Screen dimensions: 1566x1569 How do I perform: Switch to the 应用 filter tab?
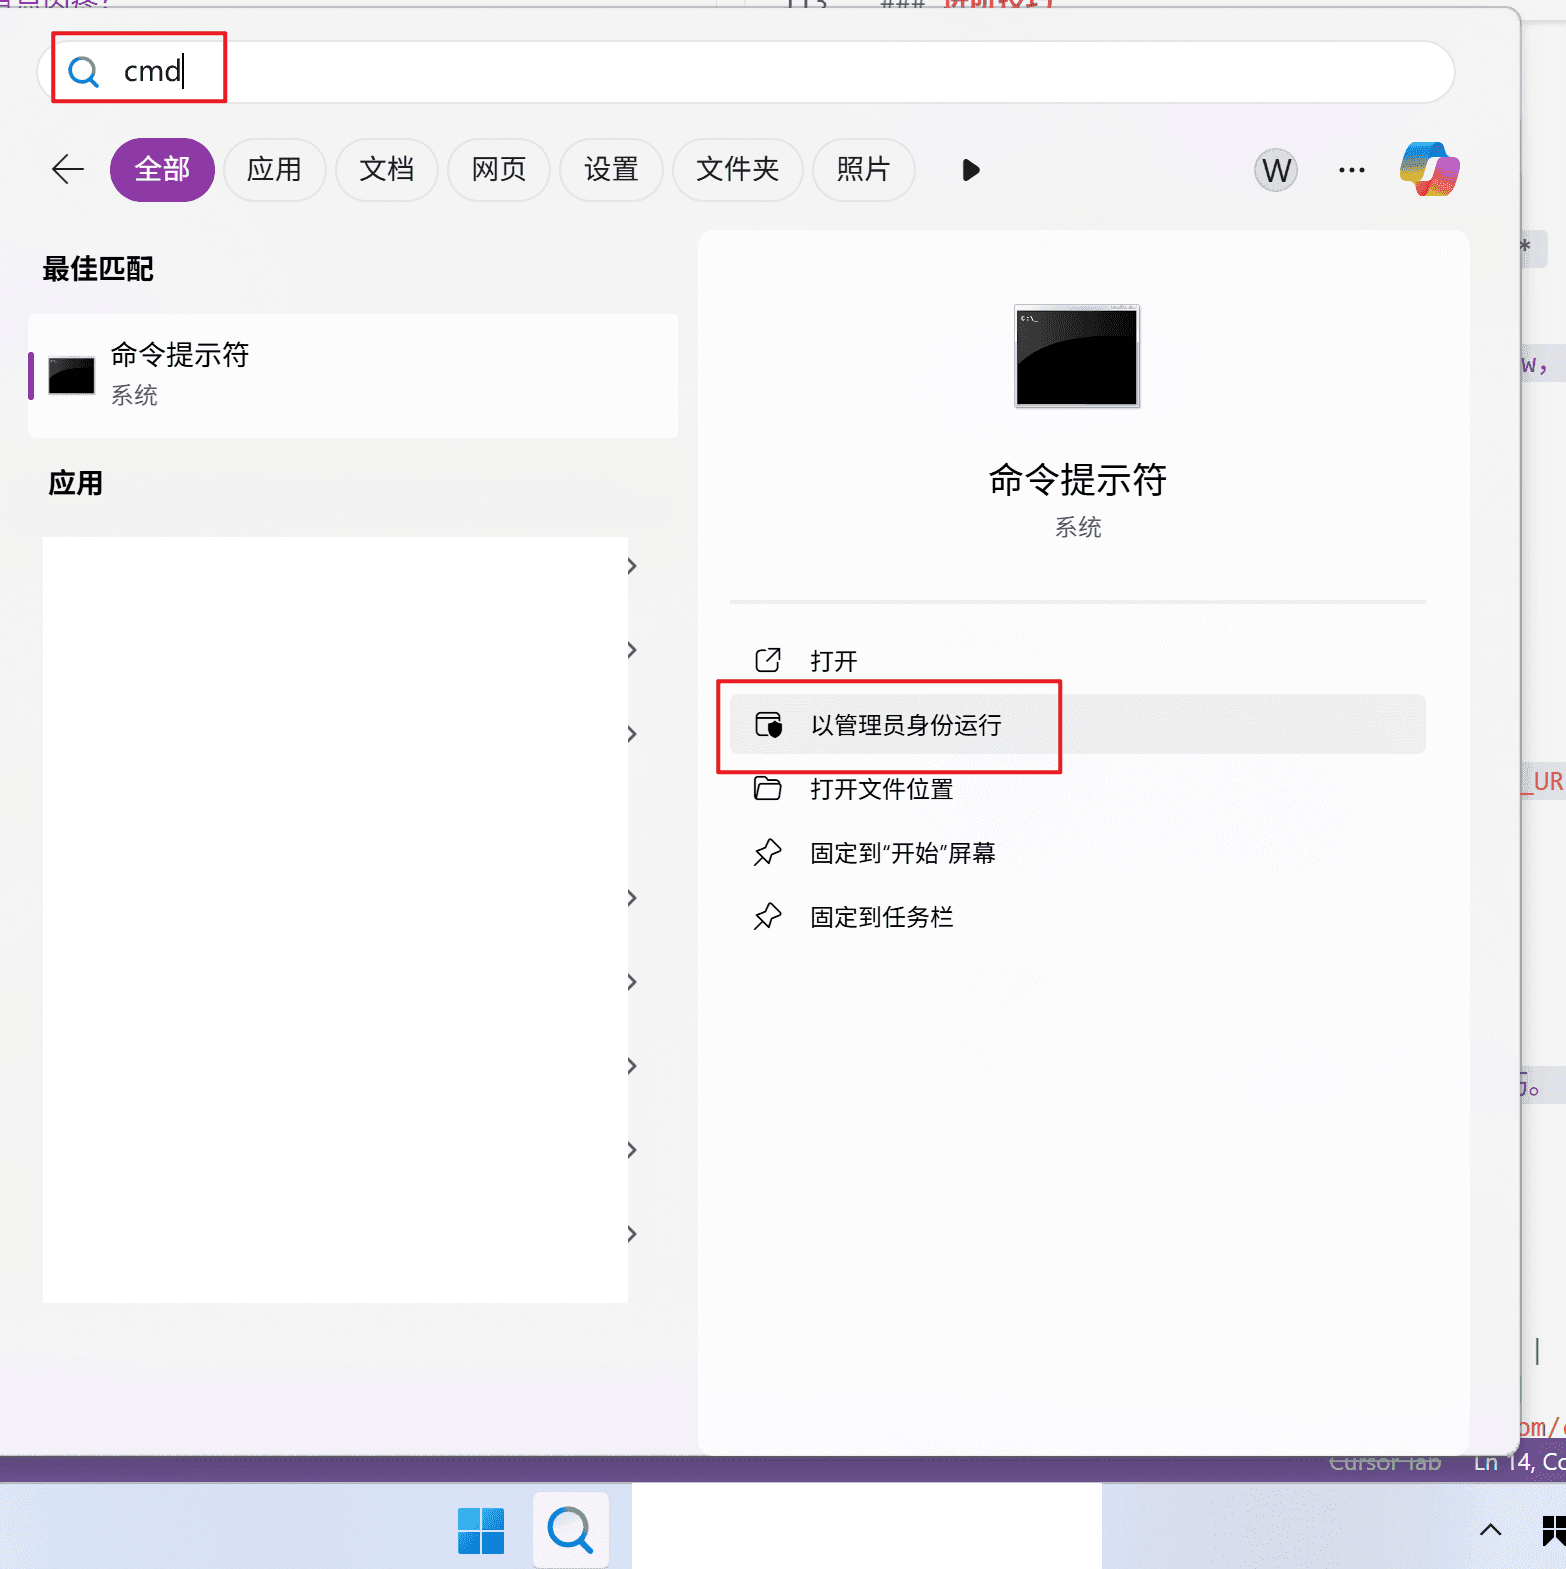274,170
